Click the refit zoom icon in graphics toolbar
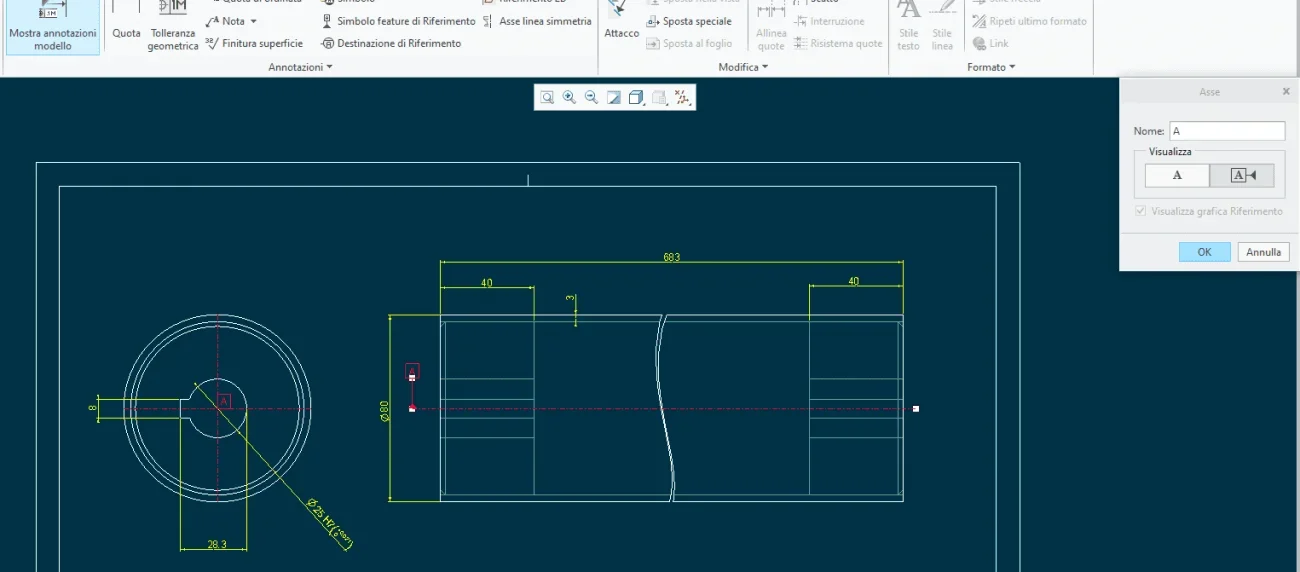Image resolution: width=1300 pixels, height=572 pixels. pos(547,97)
